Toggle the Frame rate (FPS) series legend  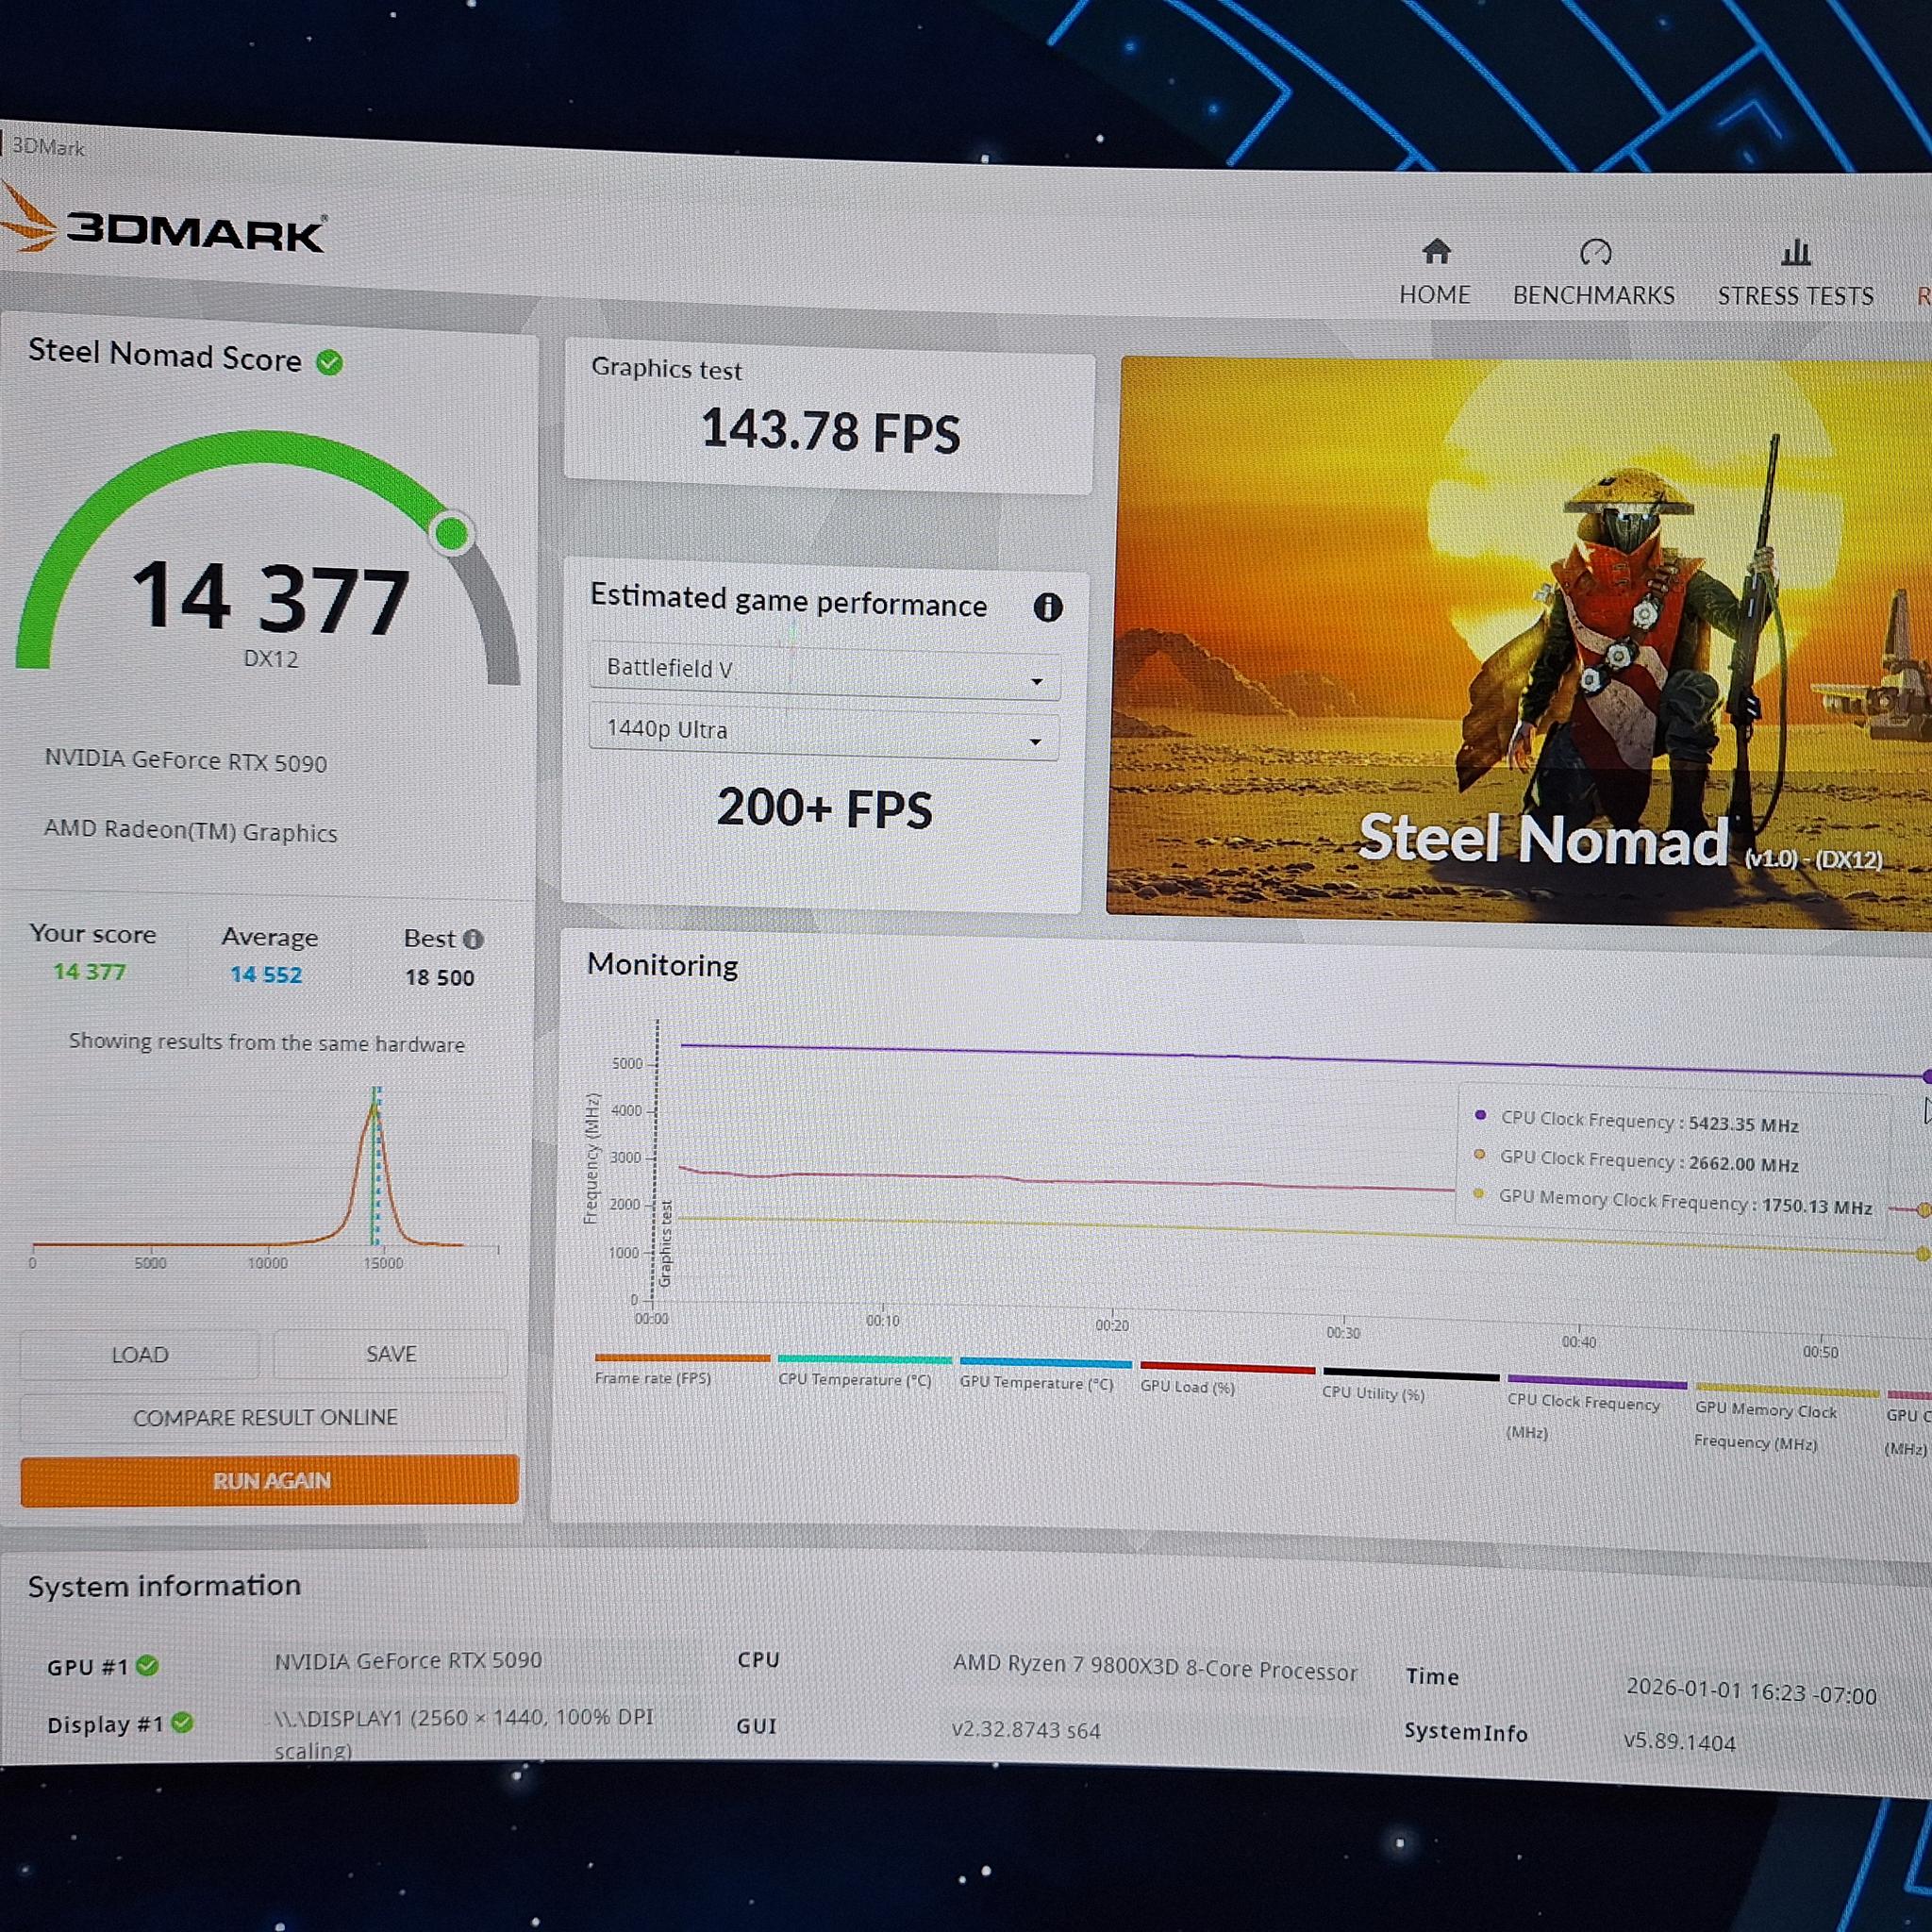coord(682,1369)
